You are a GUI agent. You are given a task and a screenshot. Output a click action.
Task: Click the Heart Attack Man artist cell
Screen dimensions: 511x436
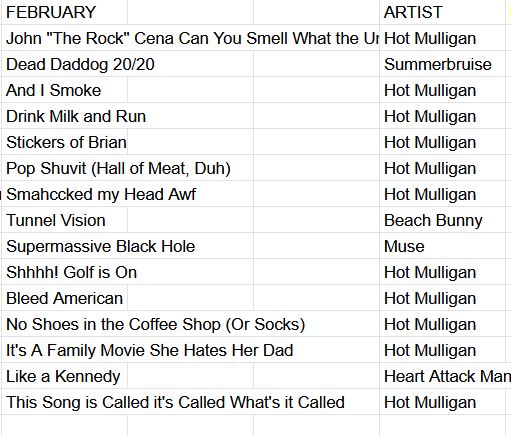tap(442, 376)
